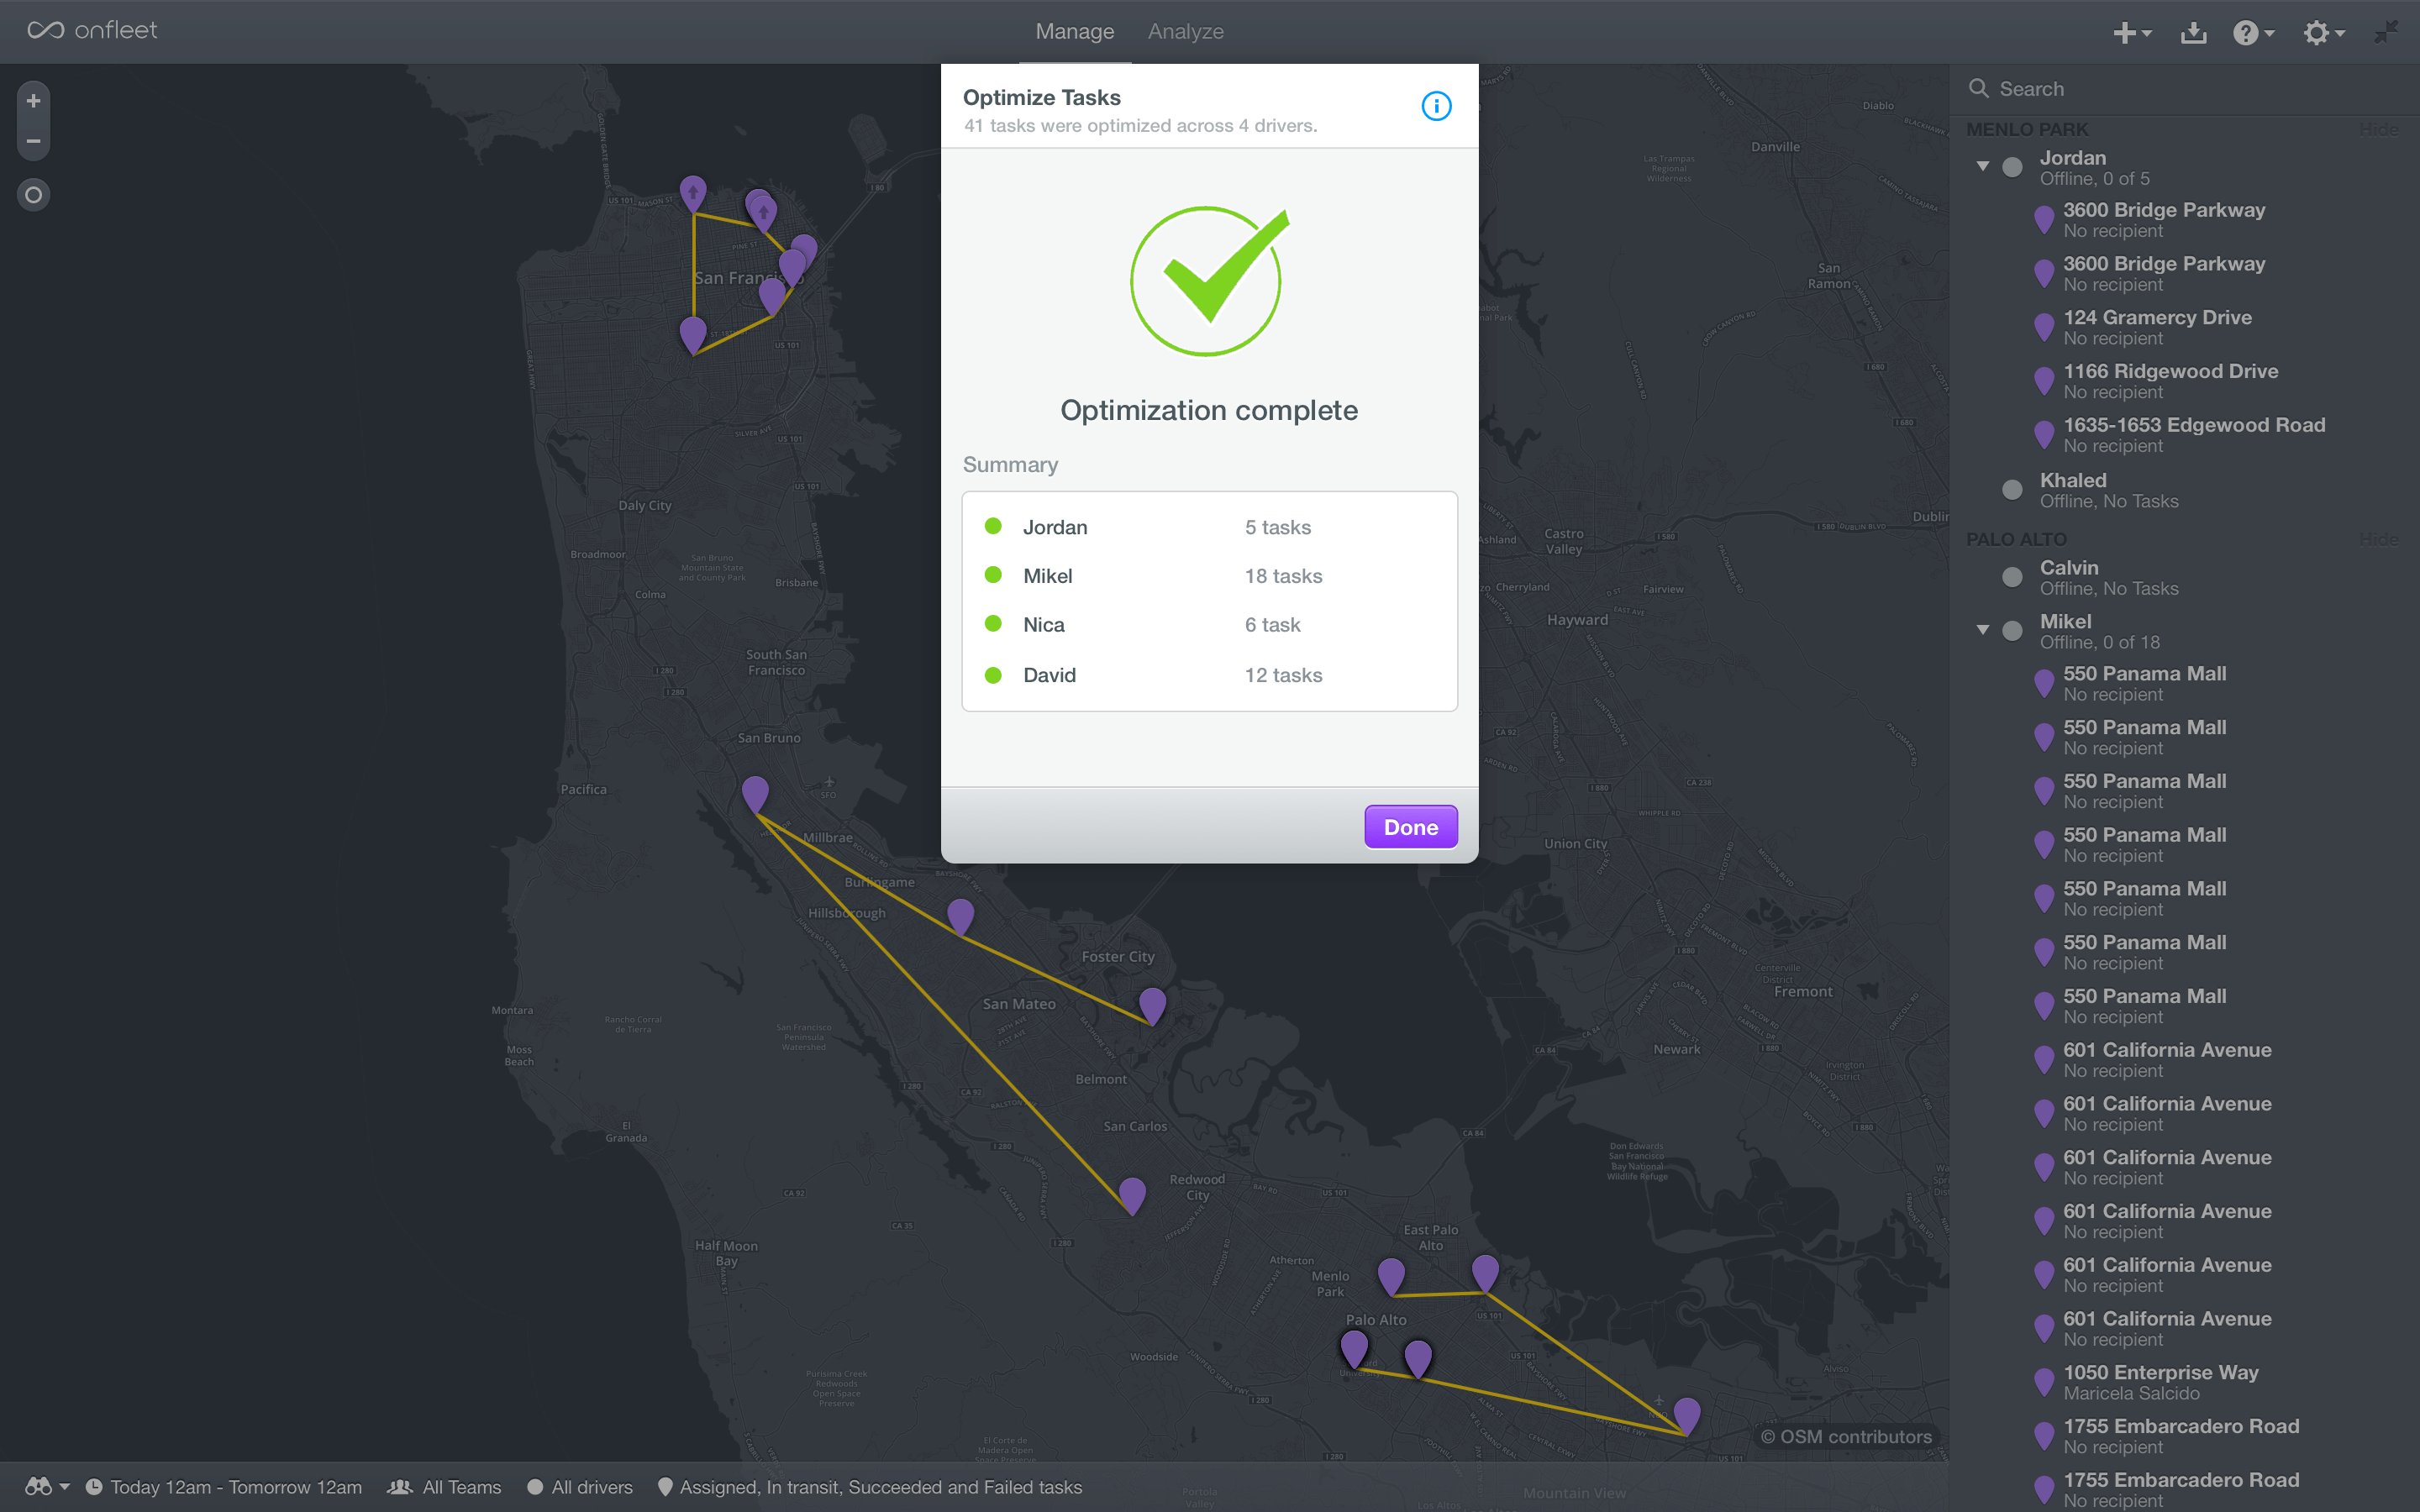2420x1512 pixels.
Task: Open the plus create dropdown
Action: click(2131, 33)
